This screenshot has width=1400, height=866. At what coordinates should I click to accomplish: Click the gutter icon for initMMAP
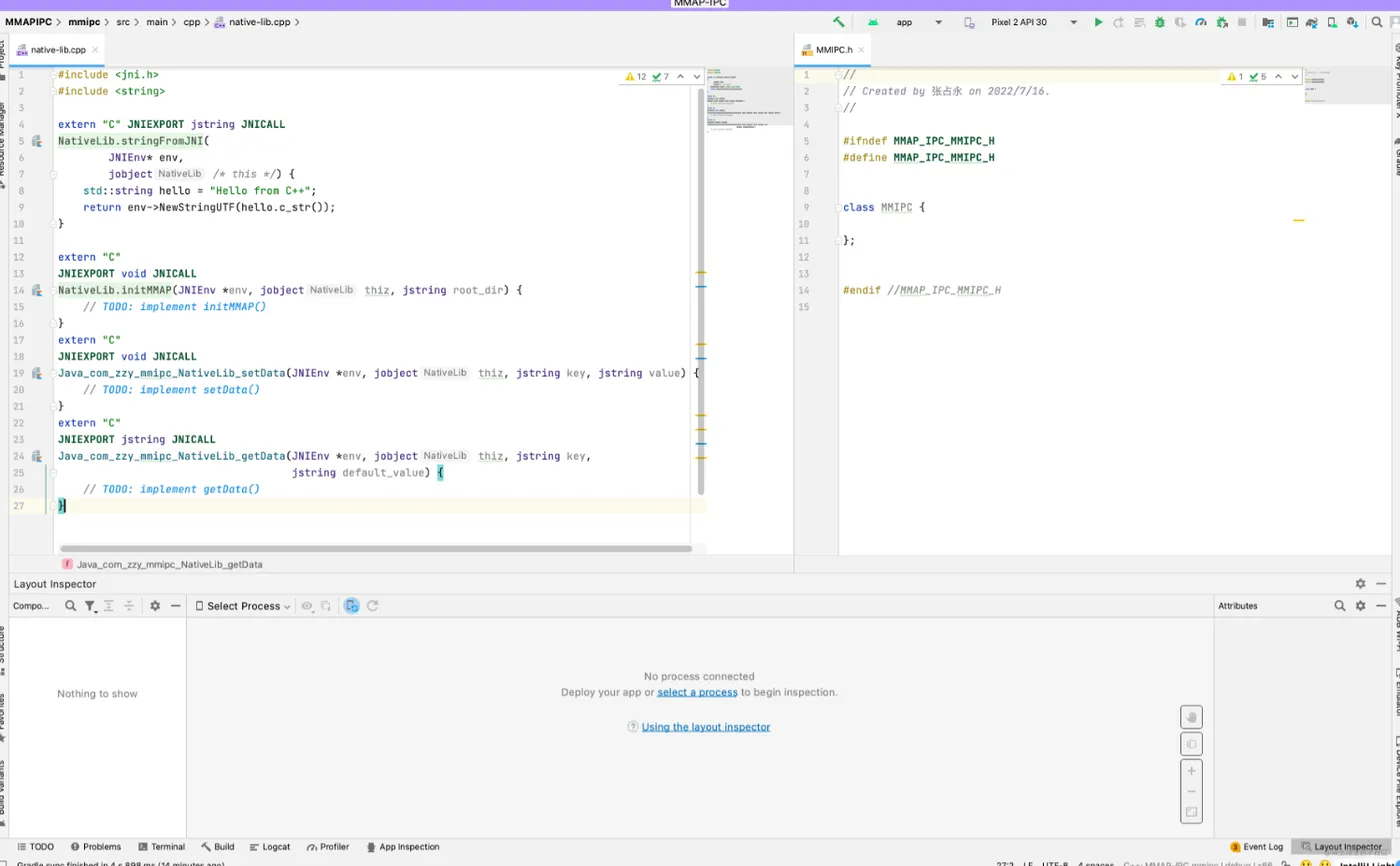[36, 290]
